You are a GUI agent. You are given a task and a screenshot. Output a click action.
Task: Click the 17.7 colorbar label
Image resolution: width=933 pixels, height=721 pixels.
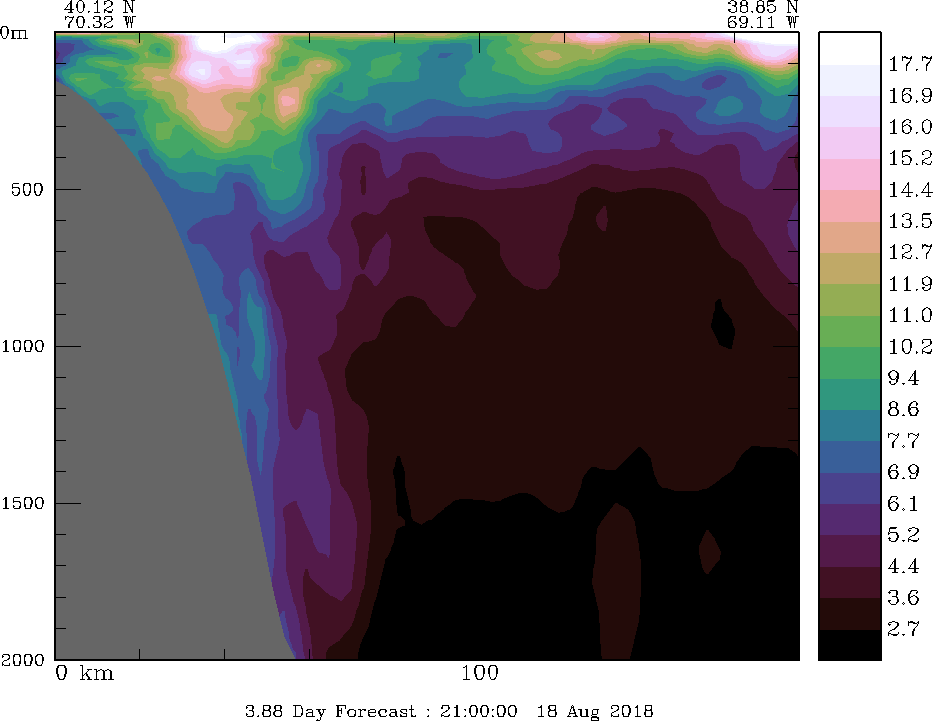909,64
